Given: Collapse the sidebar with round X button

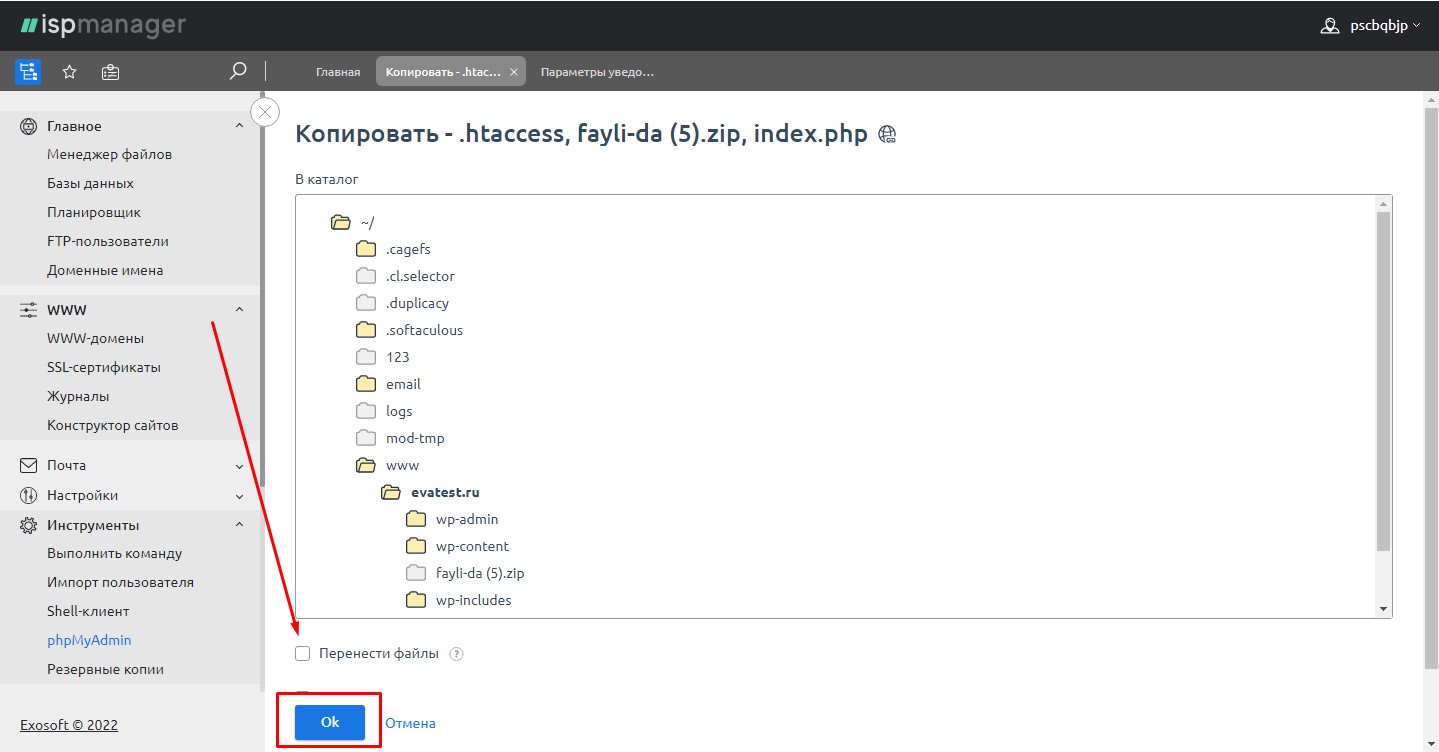Looking at the screenshot, I should pyautogui.click(x=265, y=112).
